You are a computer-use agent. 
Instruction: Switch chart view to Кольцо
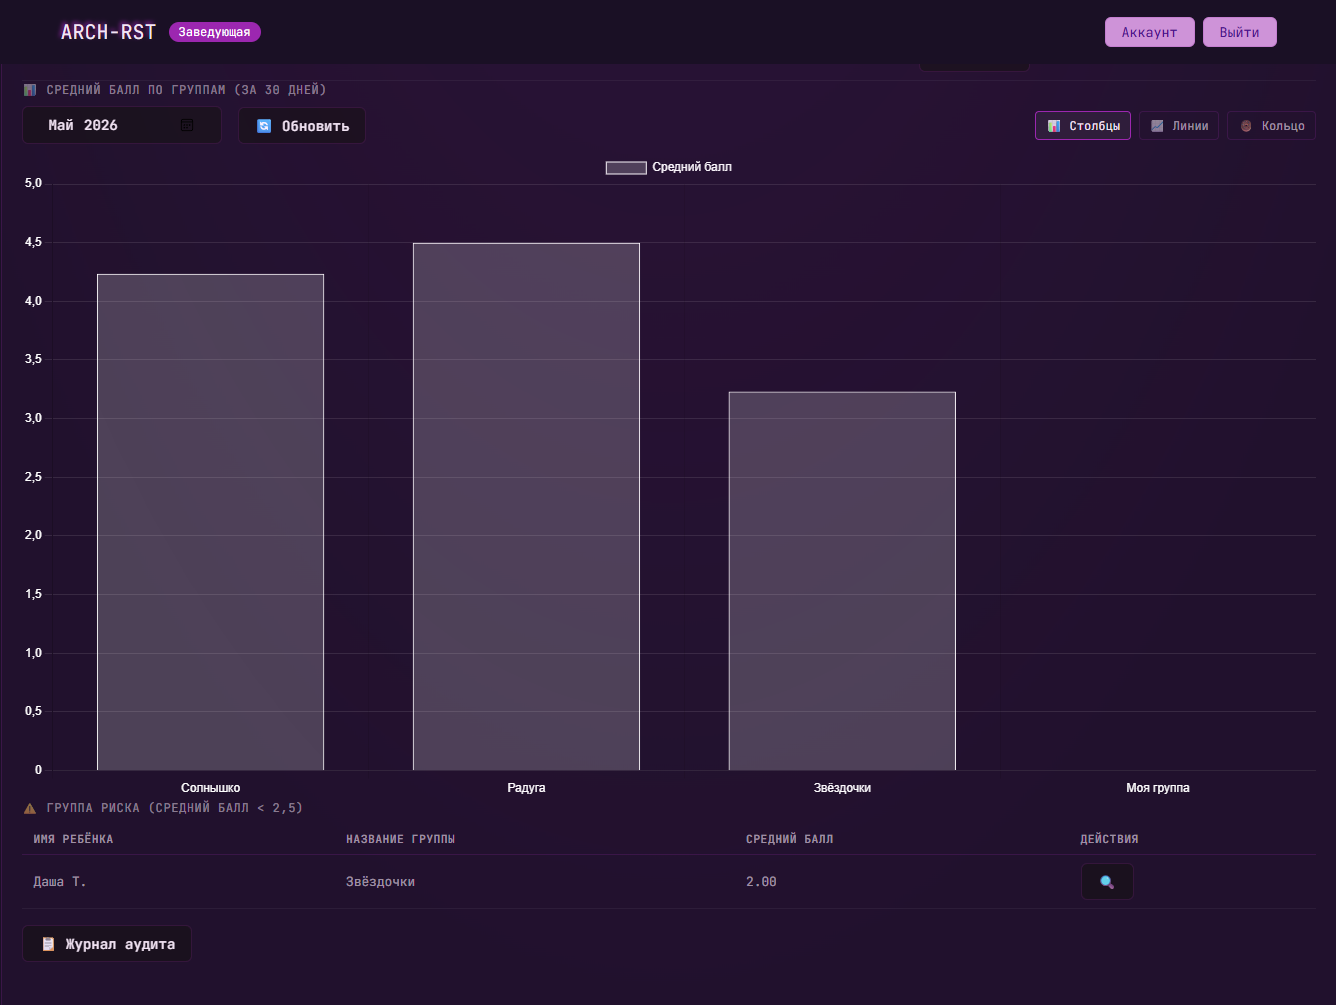pyautogui.click(x=1271, y=126)
